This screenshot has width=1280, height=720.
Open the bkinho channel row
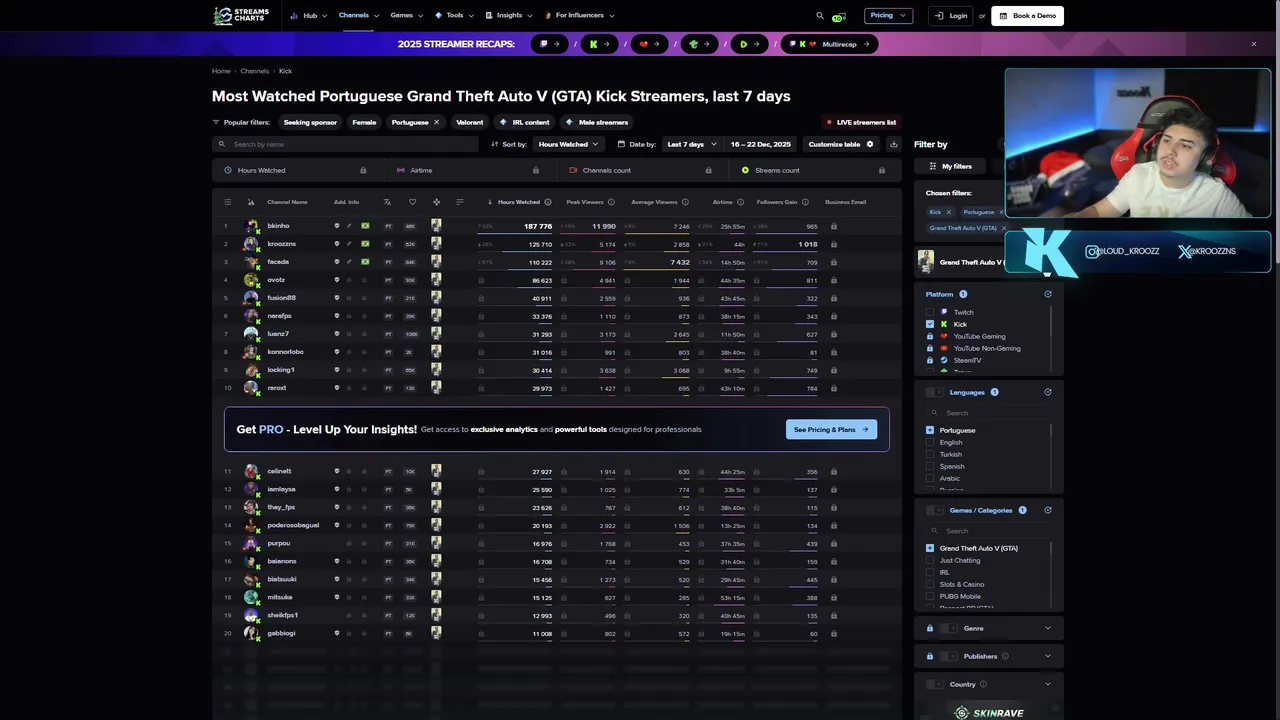pos(556,226)
